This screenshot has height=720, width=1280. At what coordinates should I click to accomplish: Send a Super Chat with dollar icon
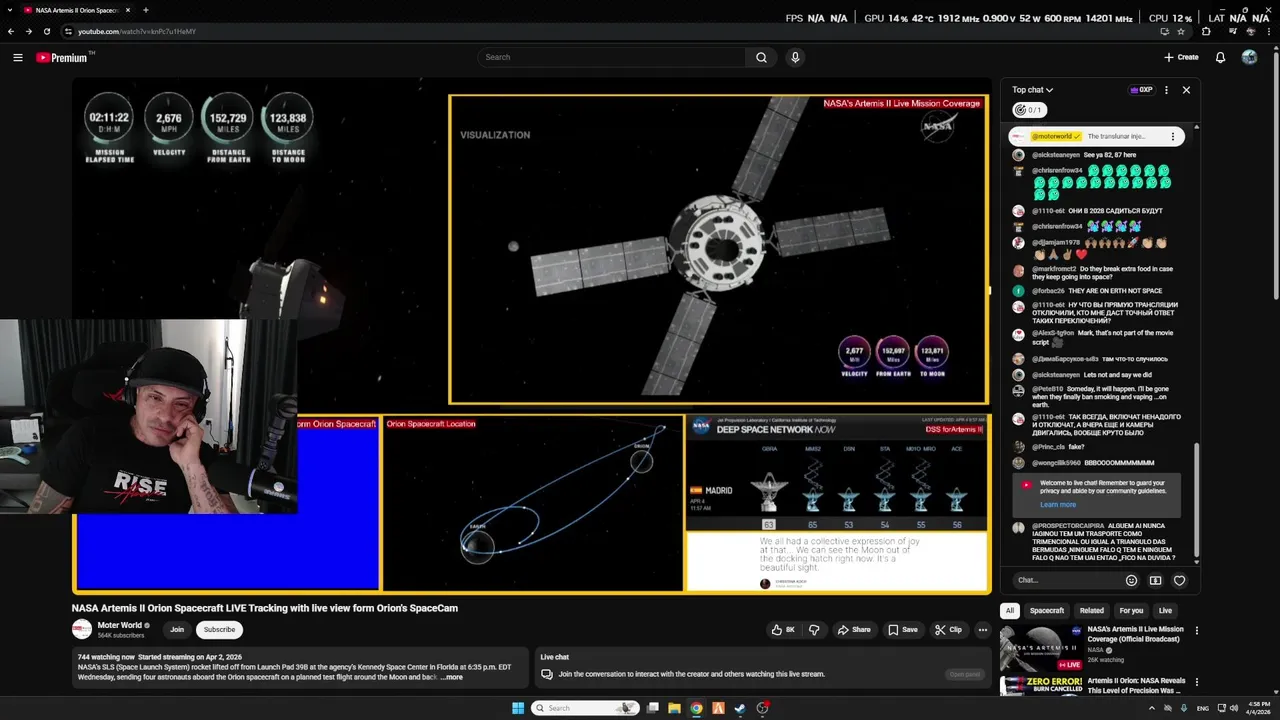click(x=1155, y=580)
